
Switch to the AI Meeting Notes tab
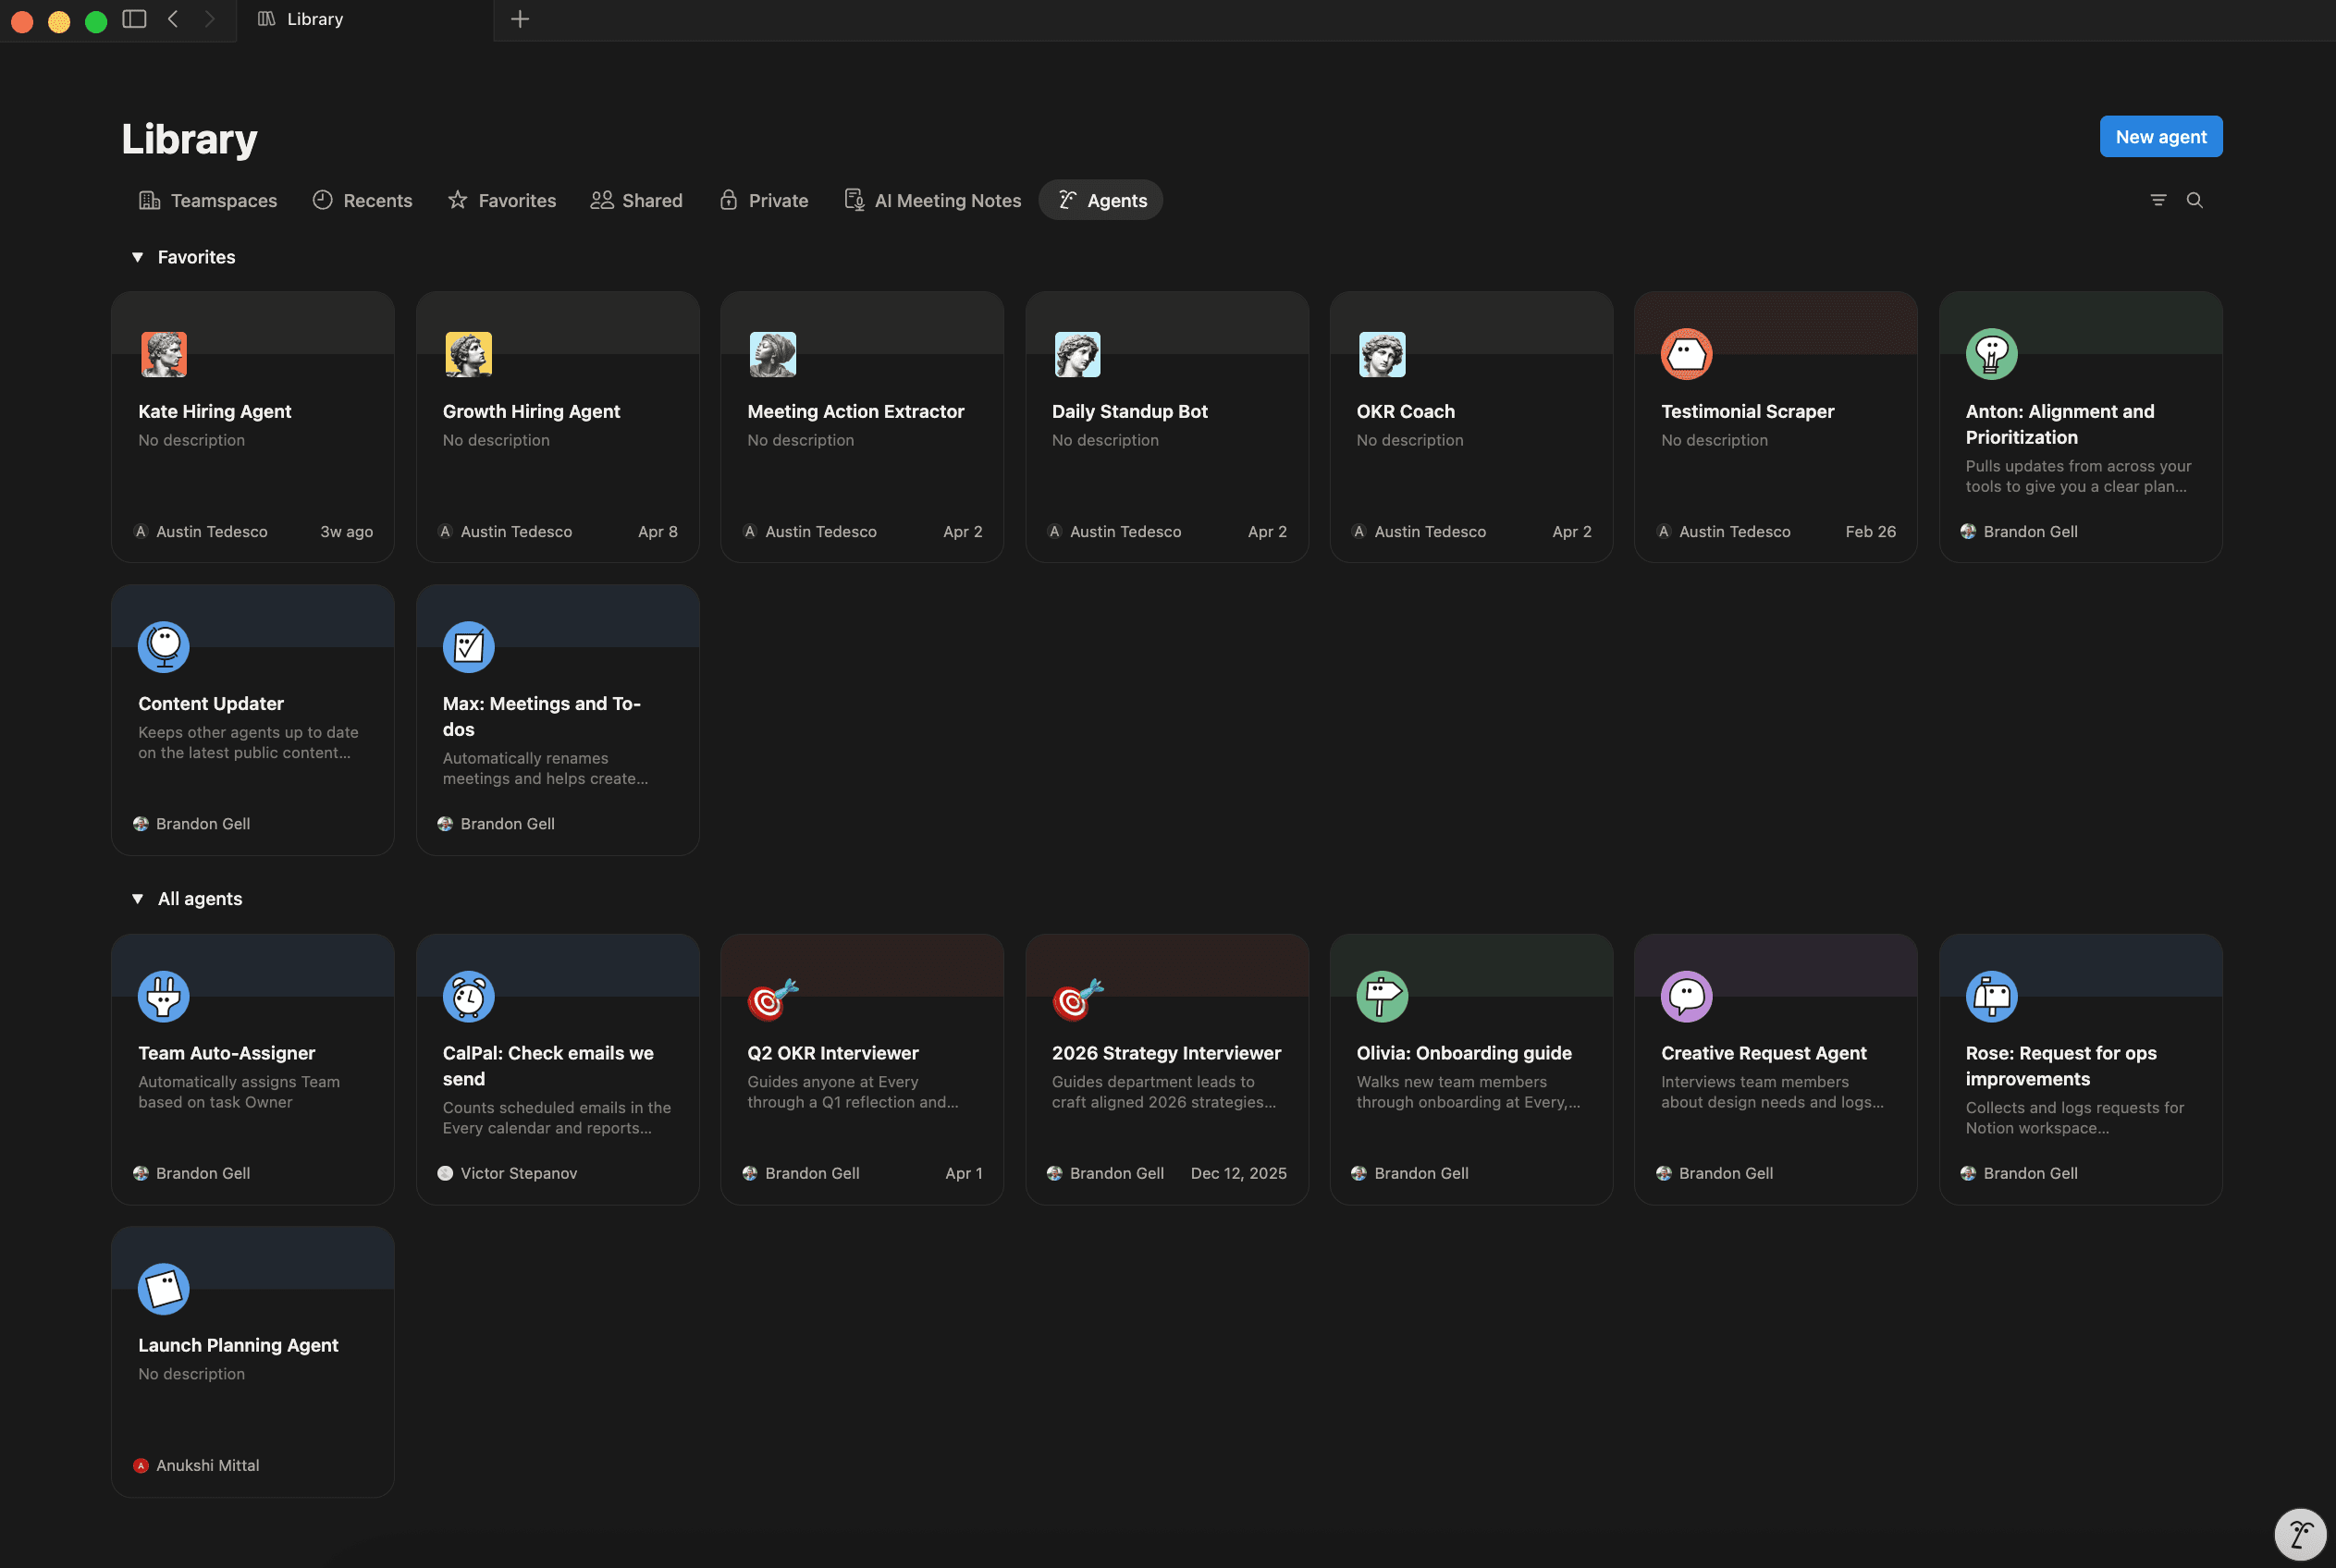pyautogui.click(x=933, y=200)
